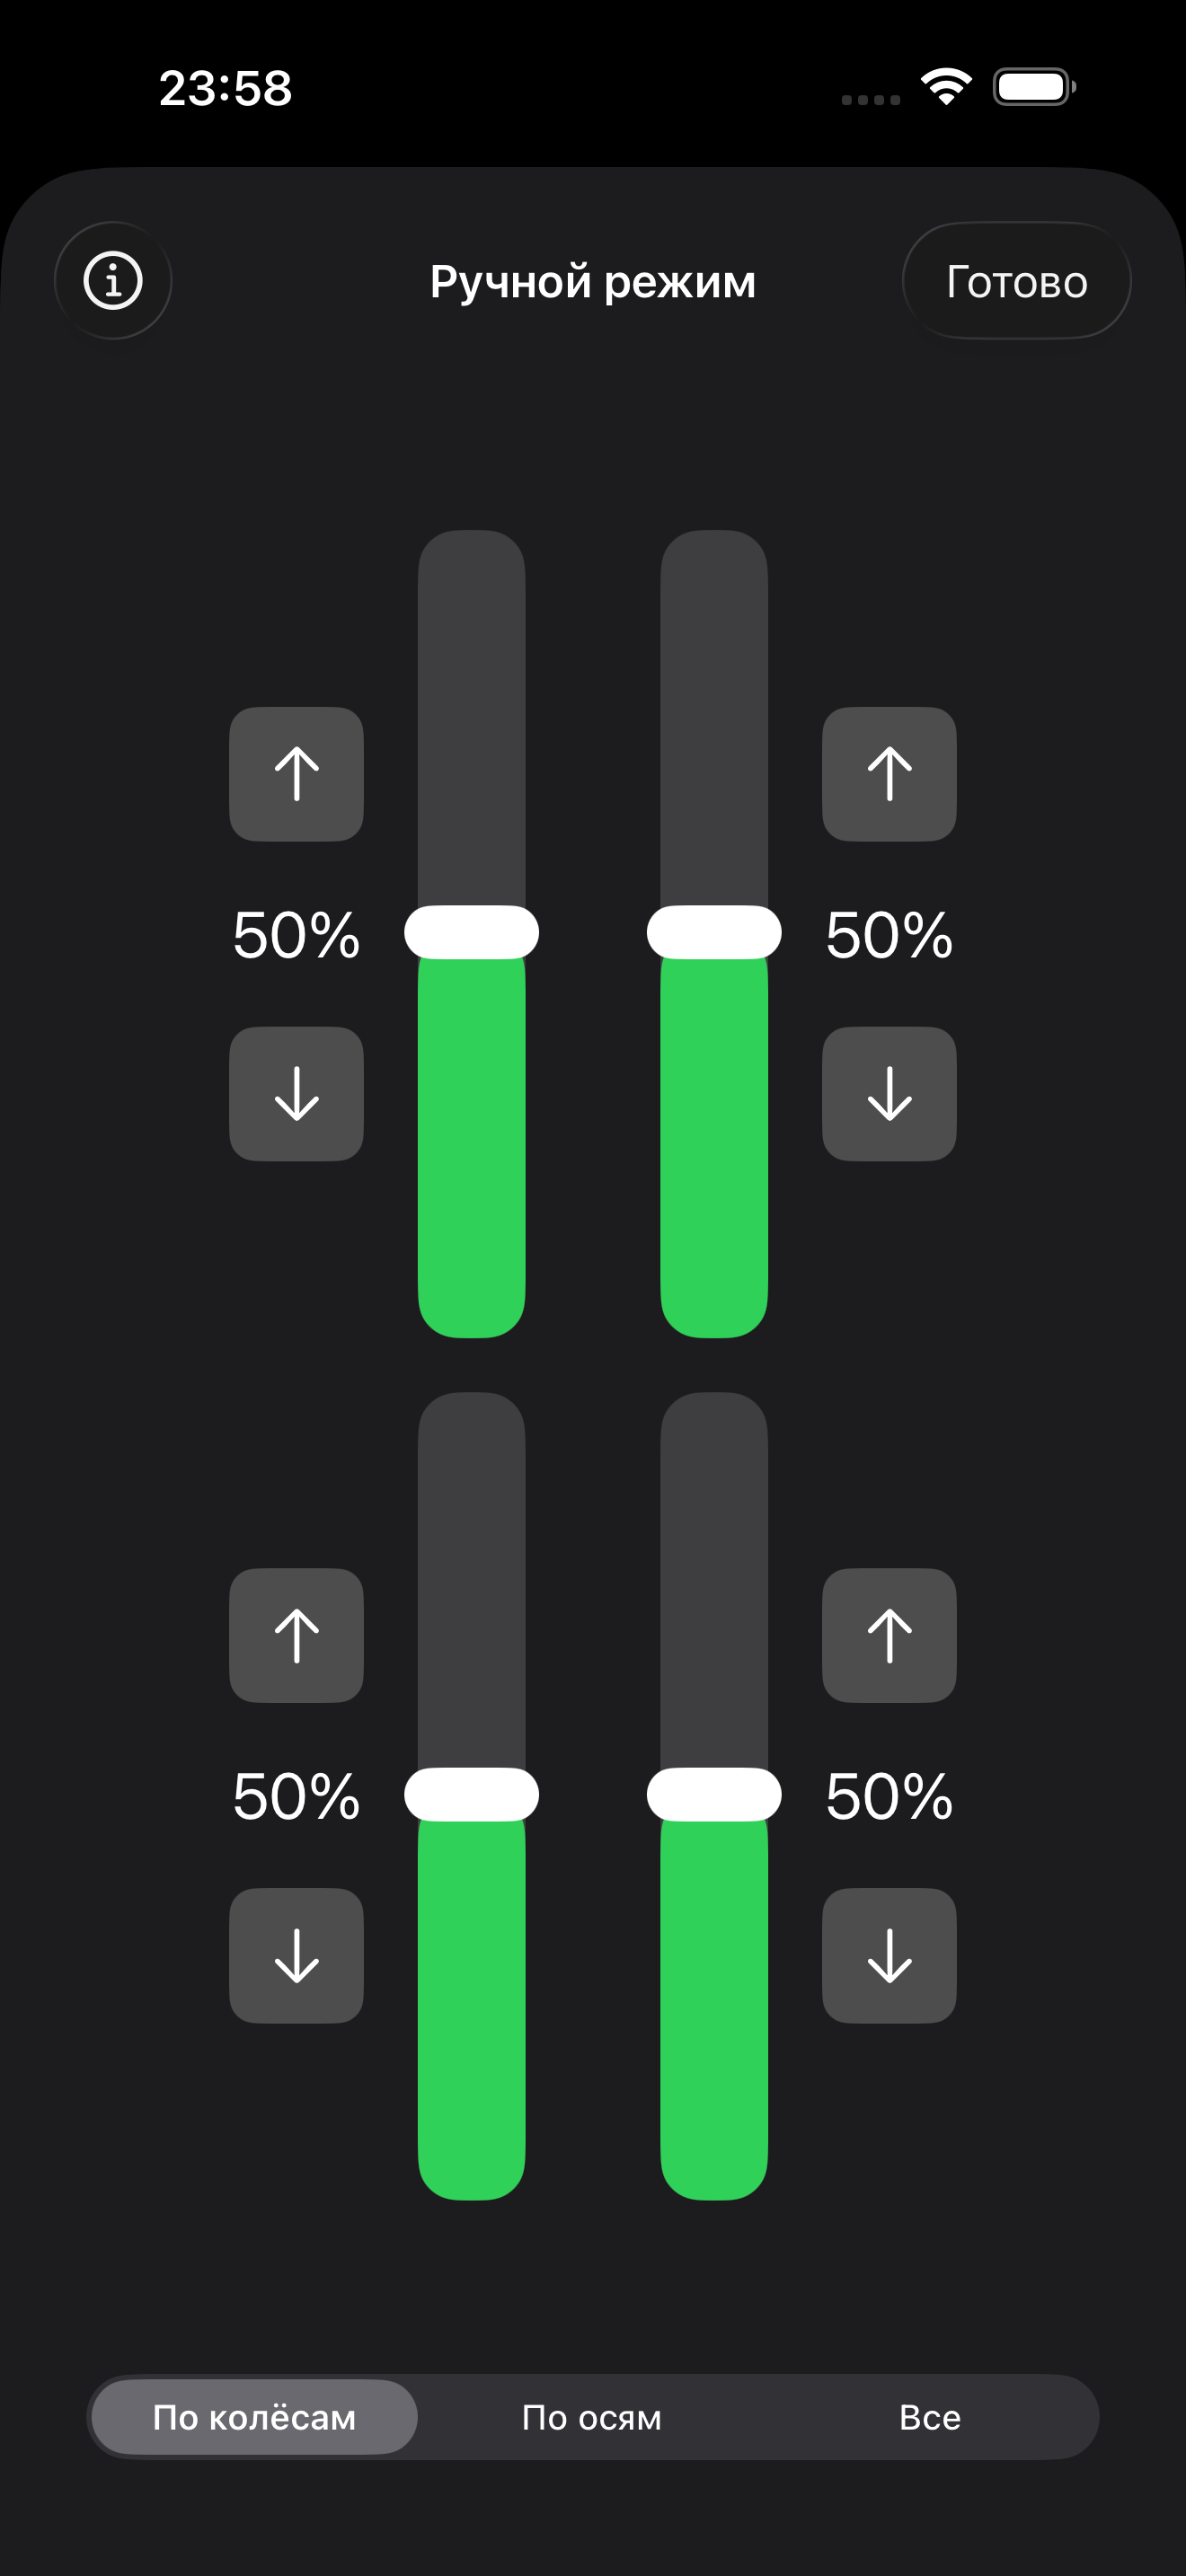Tap the Ручной режим title
Image resolution: width=1186 pixels, height=2576 pixels.
pyautogui.click(x=593, y=281)
